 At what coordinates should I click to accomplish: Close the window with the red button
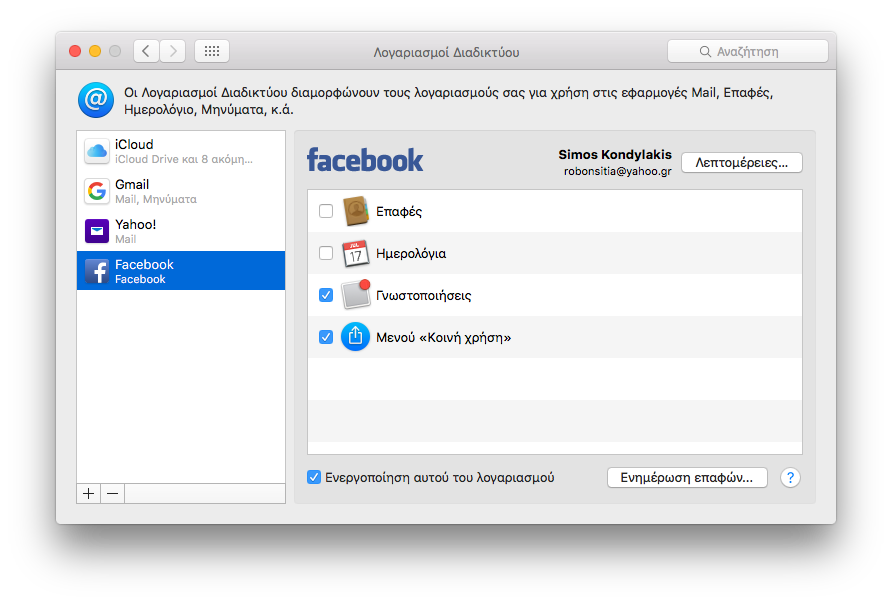[75, 51]
